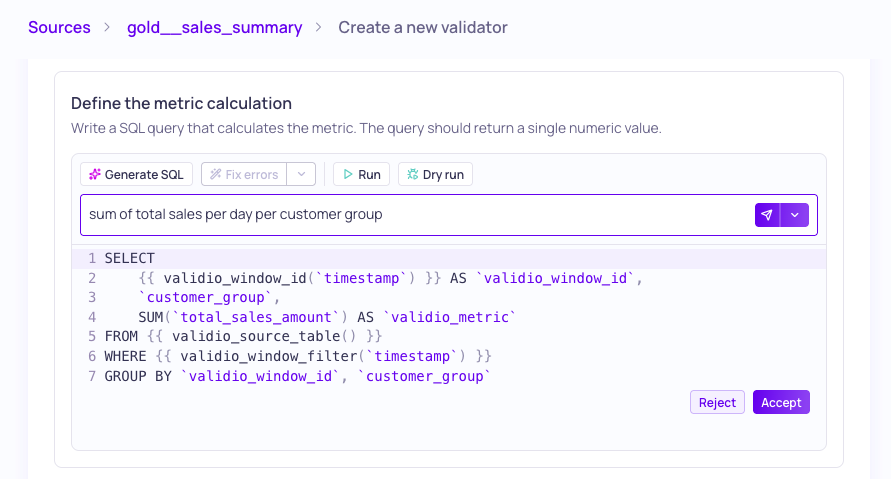Screen dimensions: 891x479
Task: Click the magic wand Fix errors icon
Action: click(x=215, y=174)
